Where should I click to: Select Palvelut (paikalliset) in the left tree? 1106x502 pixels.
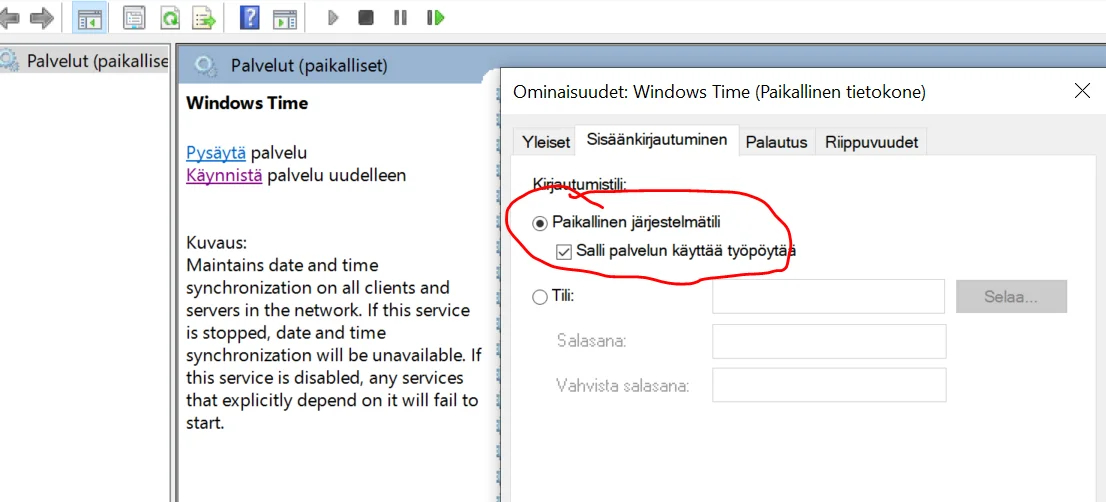(96, 61)
